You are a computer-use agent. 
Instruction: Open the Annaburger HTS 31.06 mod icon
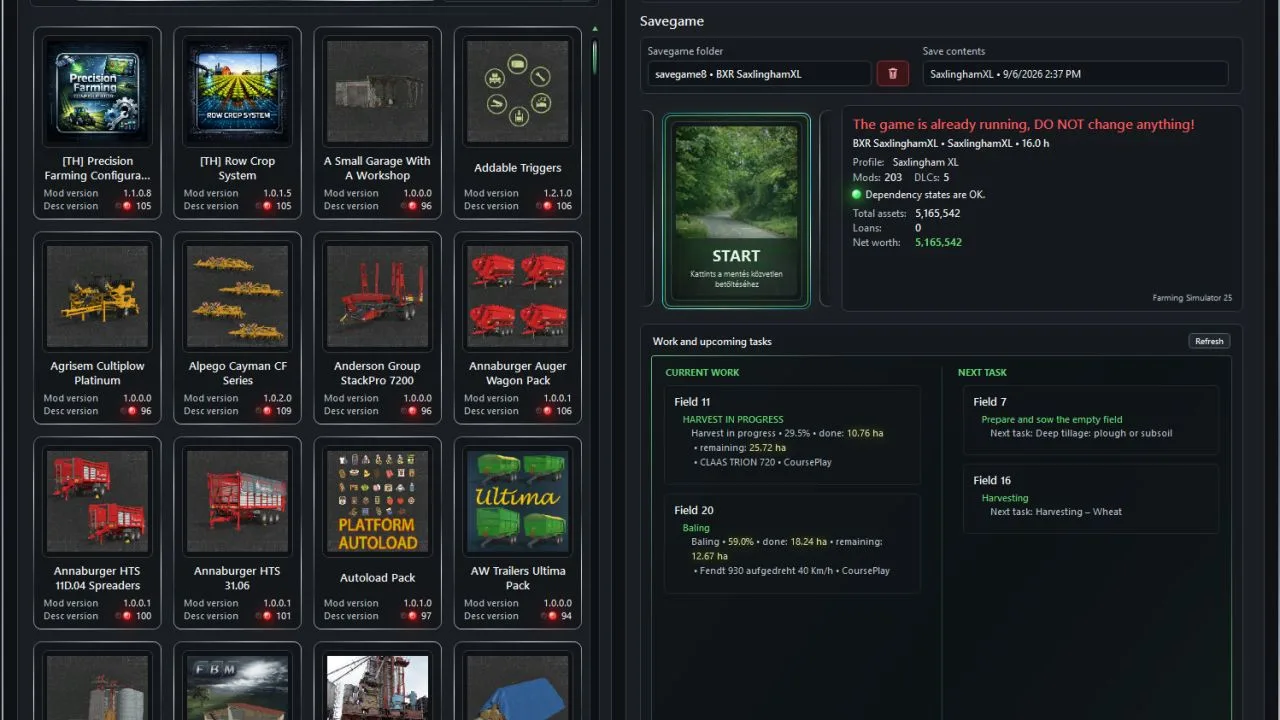pyautogui.click(x=237, y=501)
